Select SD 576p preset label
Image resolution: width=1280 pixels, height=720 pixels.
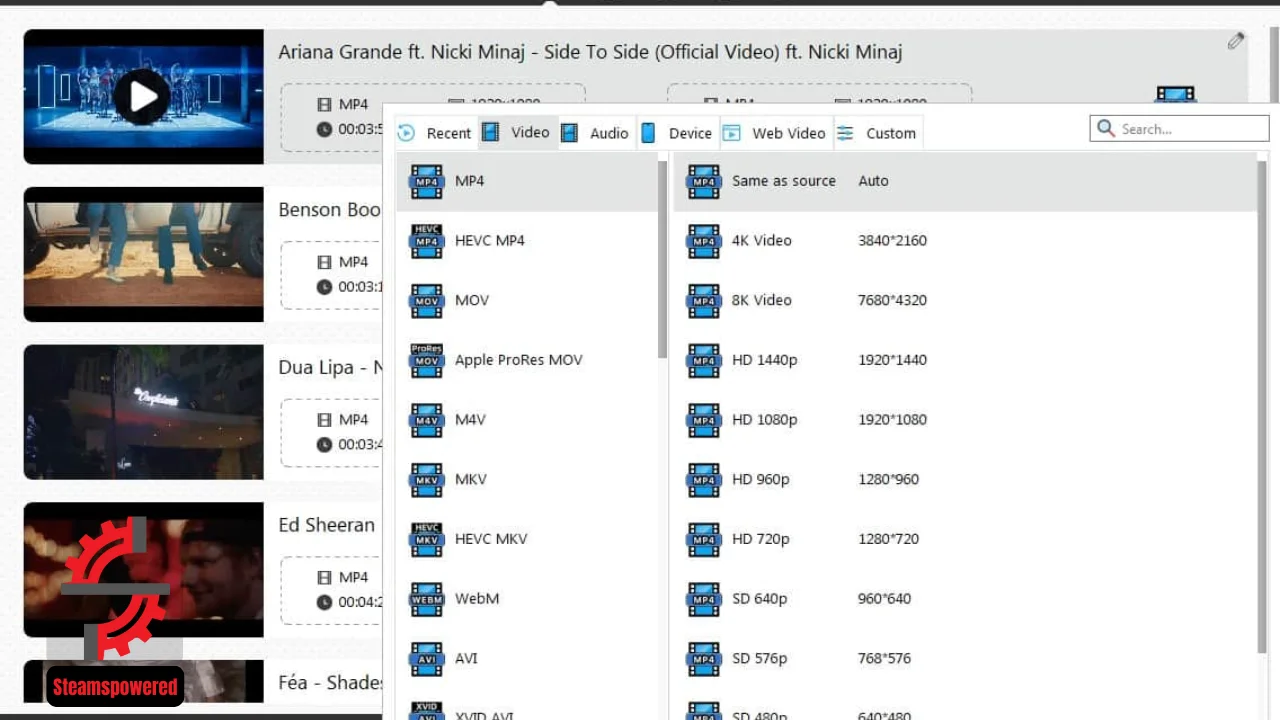pyautogui.click(x=759, y=658)
